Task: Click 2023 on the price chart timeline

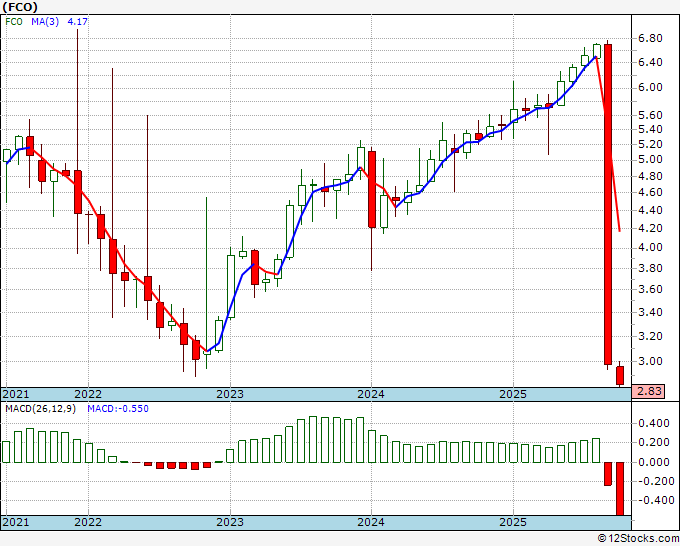Action: (230, 394)
